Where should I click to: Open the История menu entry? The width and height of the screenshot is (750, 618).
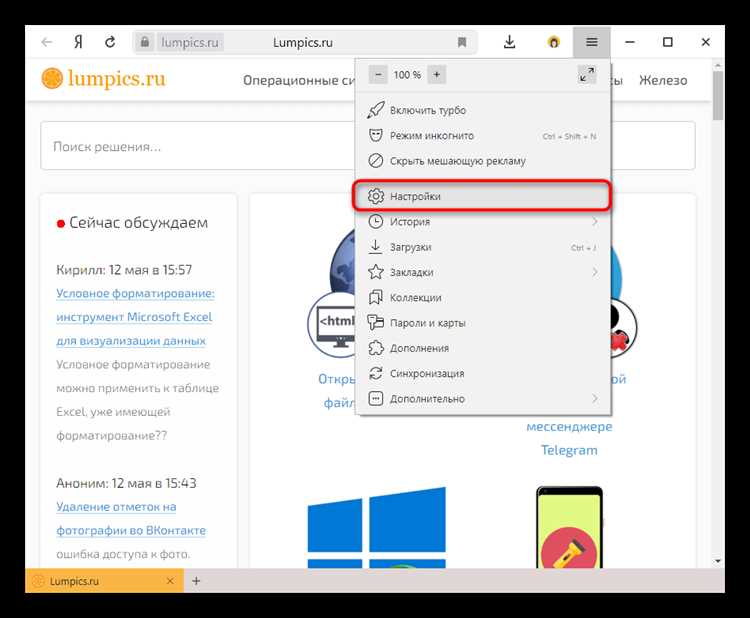click(x=483, y=221)
